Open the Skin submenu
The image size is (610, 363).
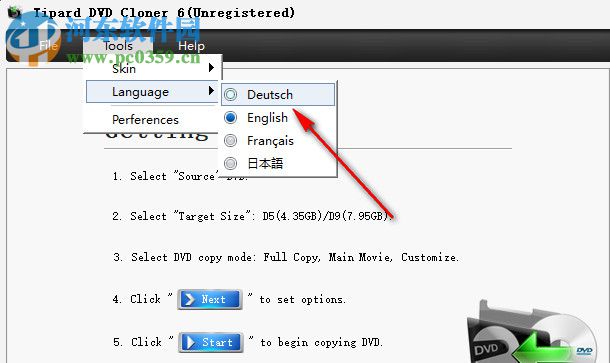pyautogui.click(x=152, y=69)
